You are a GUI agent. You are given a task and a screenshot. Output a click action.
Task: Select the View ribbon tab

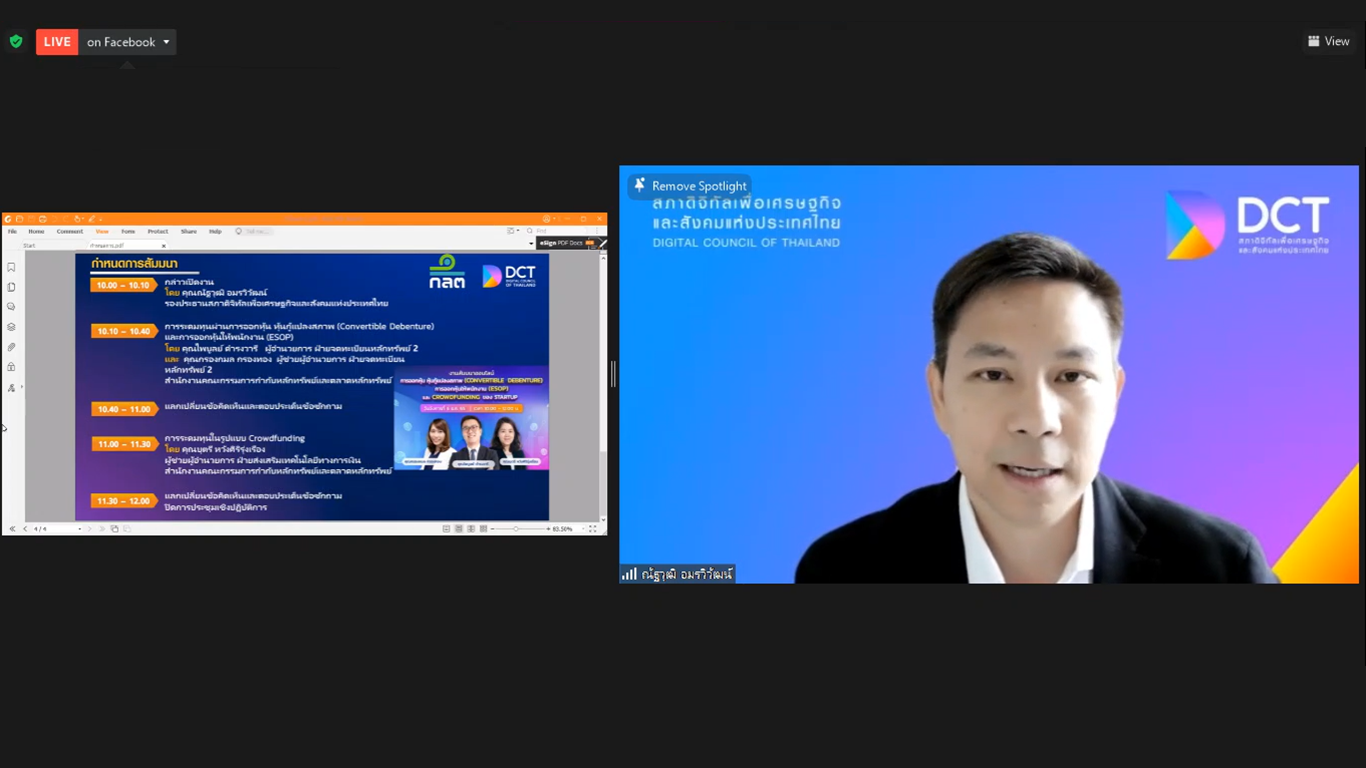(102, 231)
